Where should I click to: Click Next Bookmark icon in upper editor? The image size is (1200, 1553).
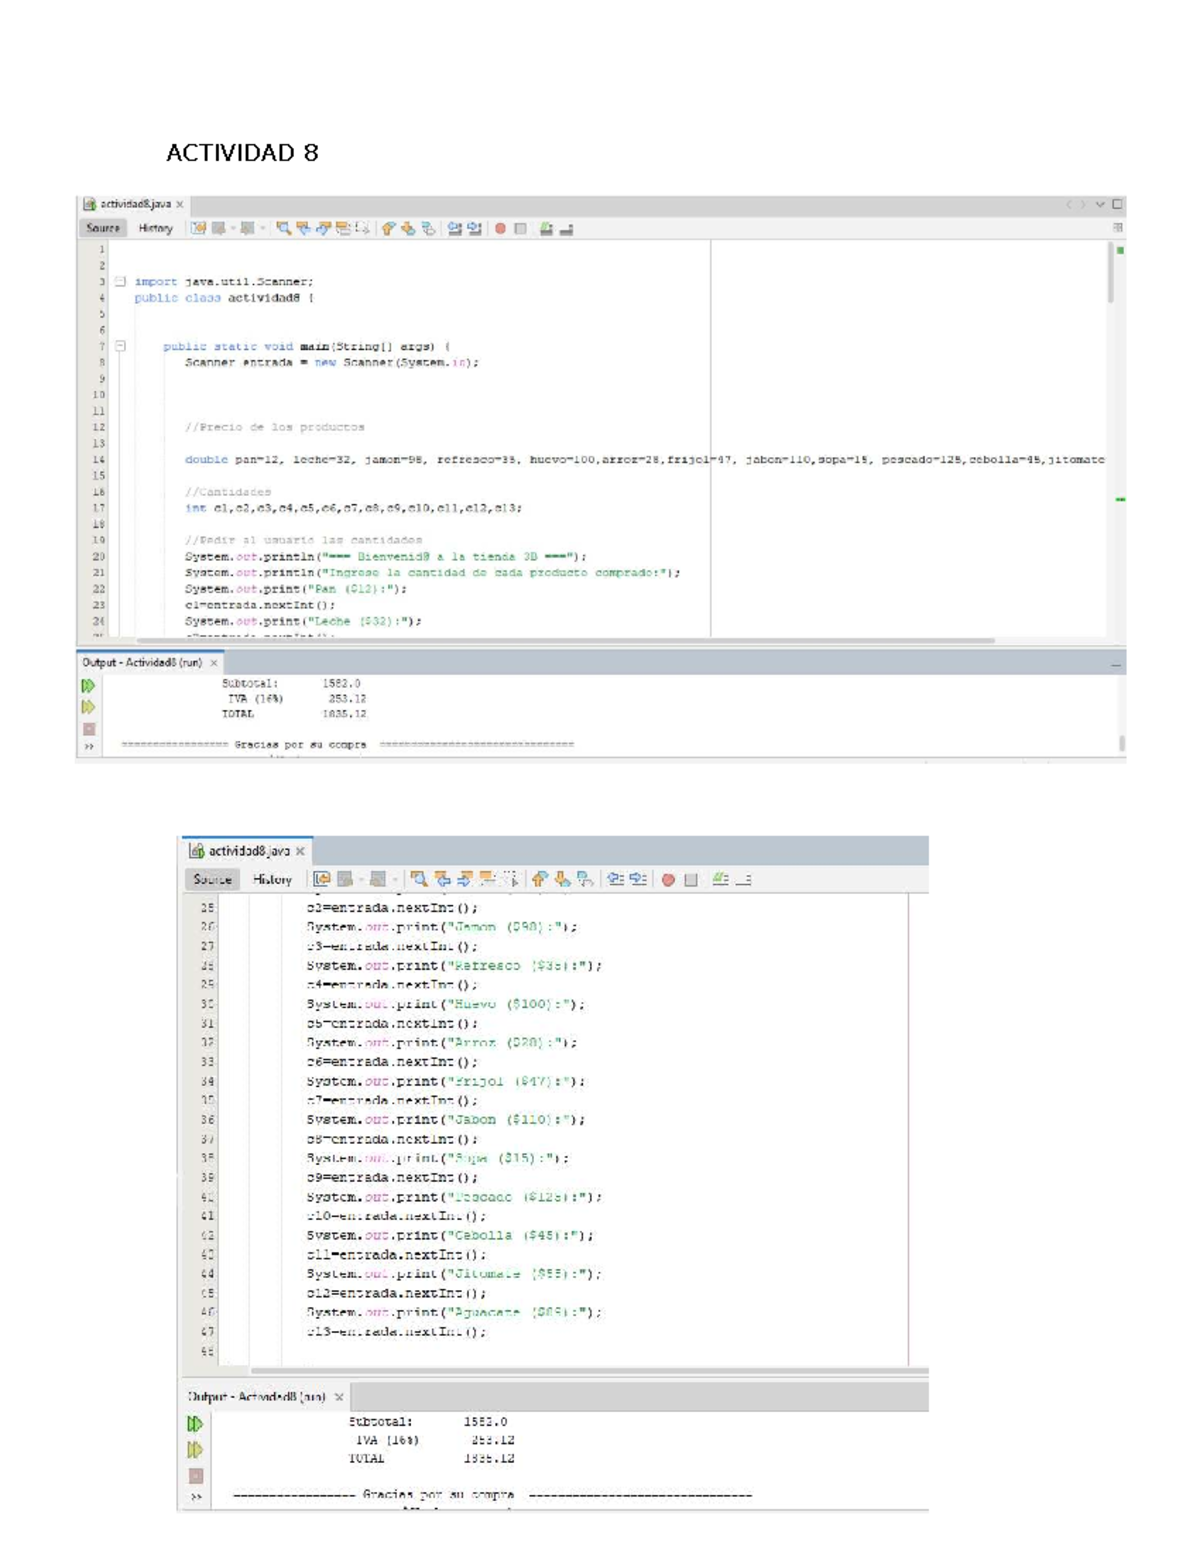tap(408, 228)
